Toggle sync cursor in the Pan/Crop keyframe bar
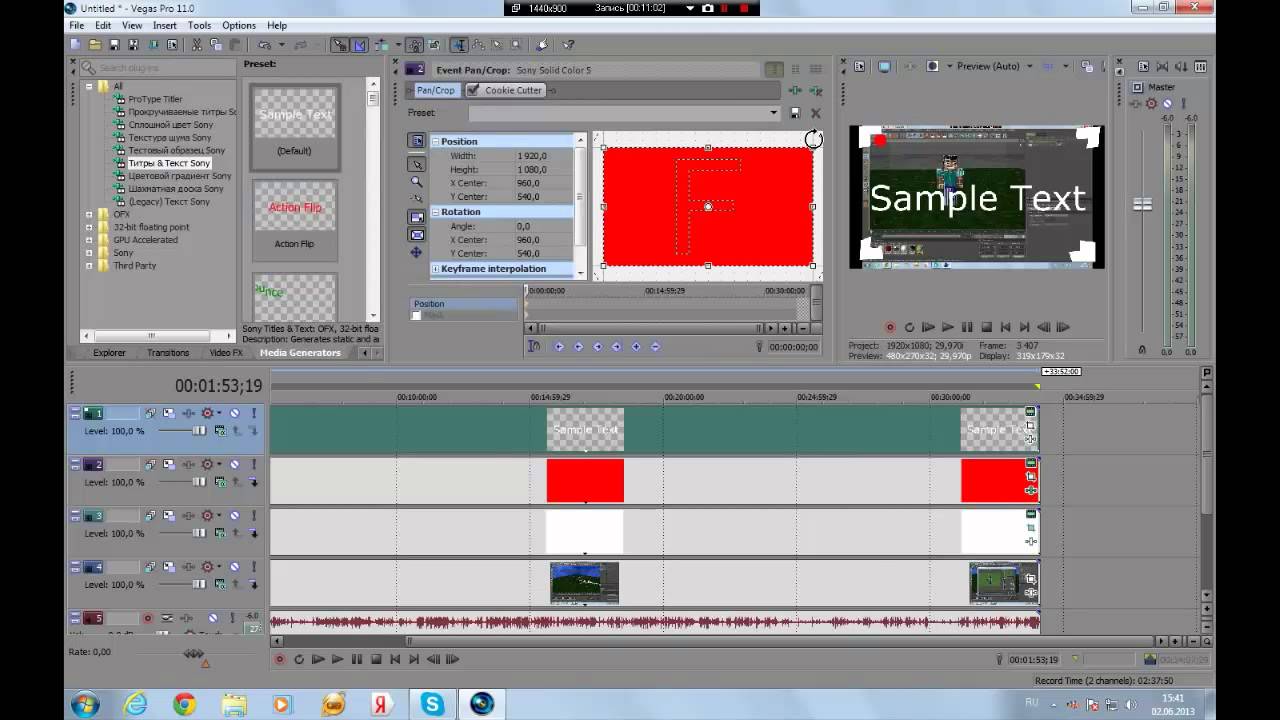This screenshot has height=720, width=1280. [x=534, y=346]
